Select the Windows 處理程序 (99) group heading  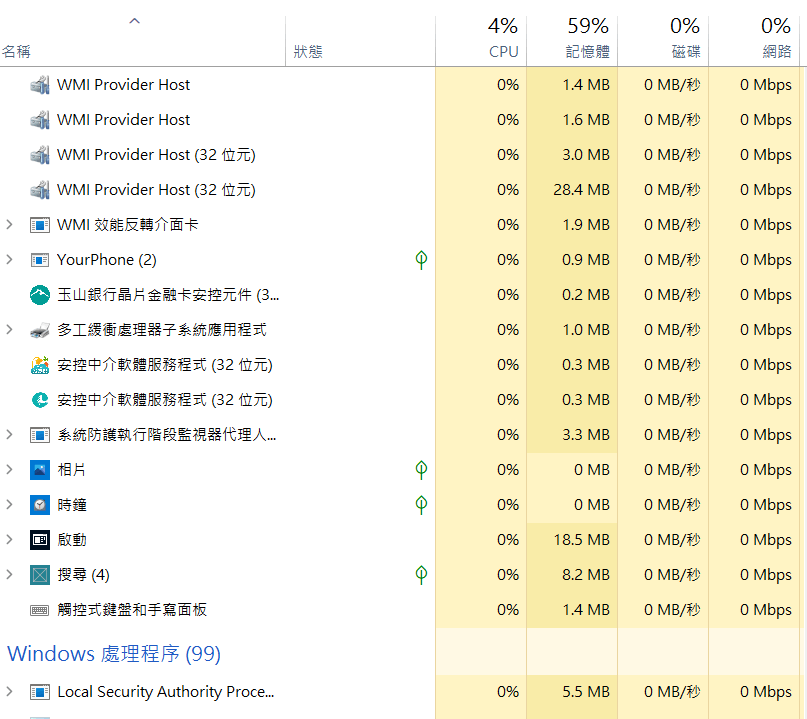(114, 654)
